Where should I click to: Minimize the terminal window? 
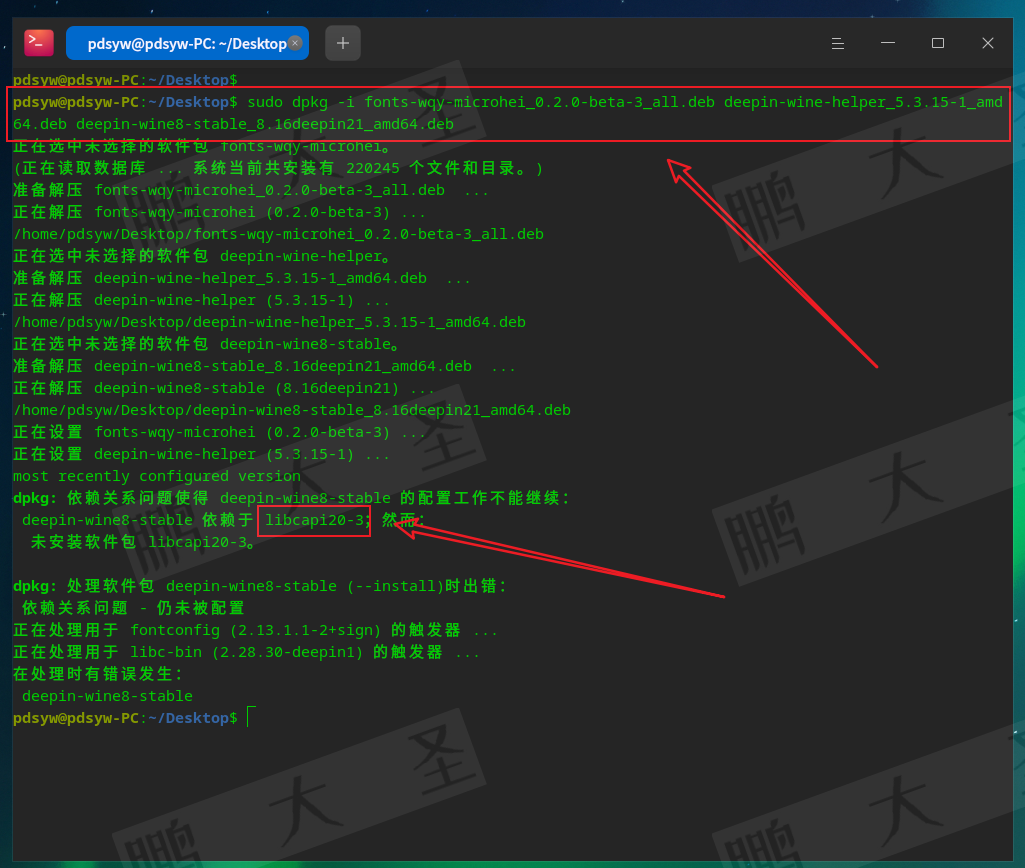[x=888, y=43]
